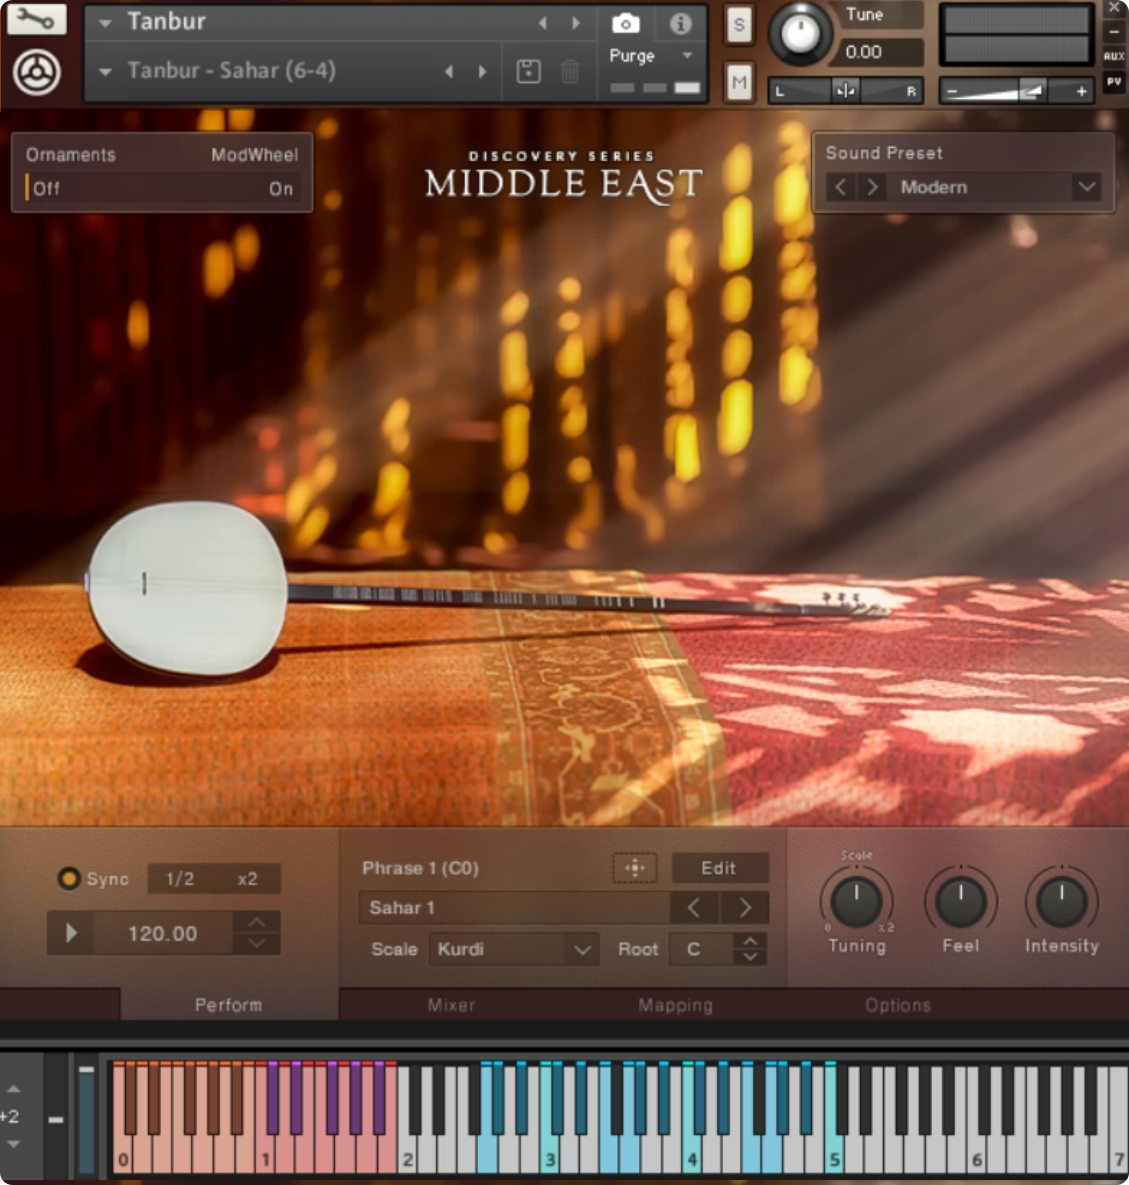Go to next instrument next to Tanbur
This screenshot has height=1185, width=1129.
coord(577,23)
